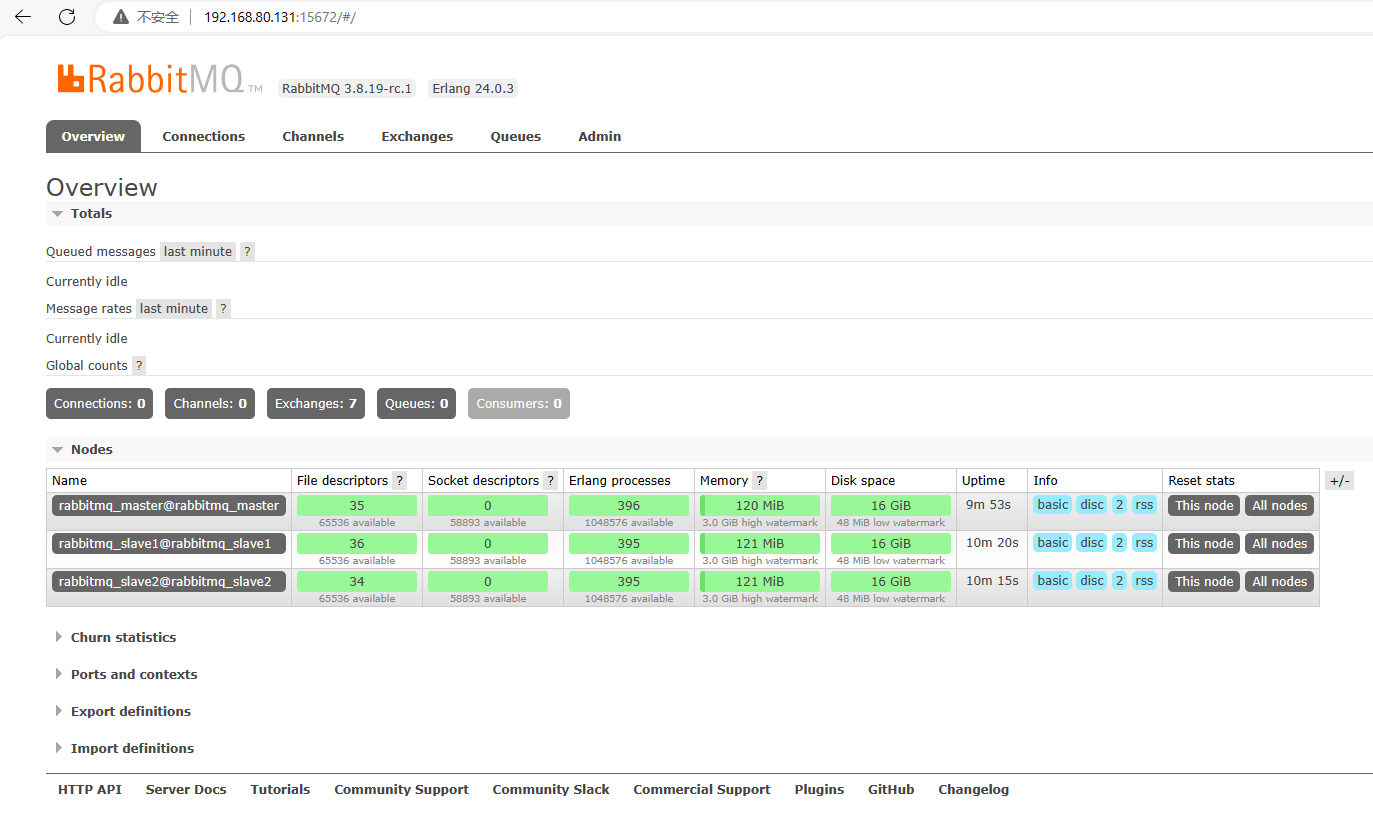Reset stats for This node on slave1 row
This screenshot has width=1373, height=823.
(x=1204, y=544)
